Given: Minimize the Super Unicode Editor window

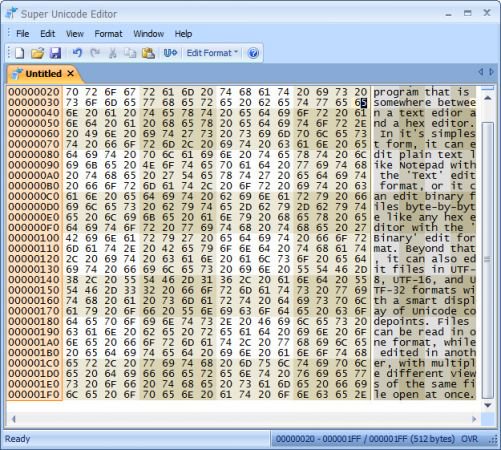Looking at the screenshot, I should (x=449, y=14).
